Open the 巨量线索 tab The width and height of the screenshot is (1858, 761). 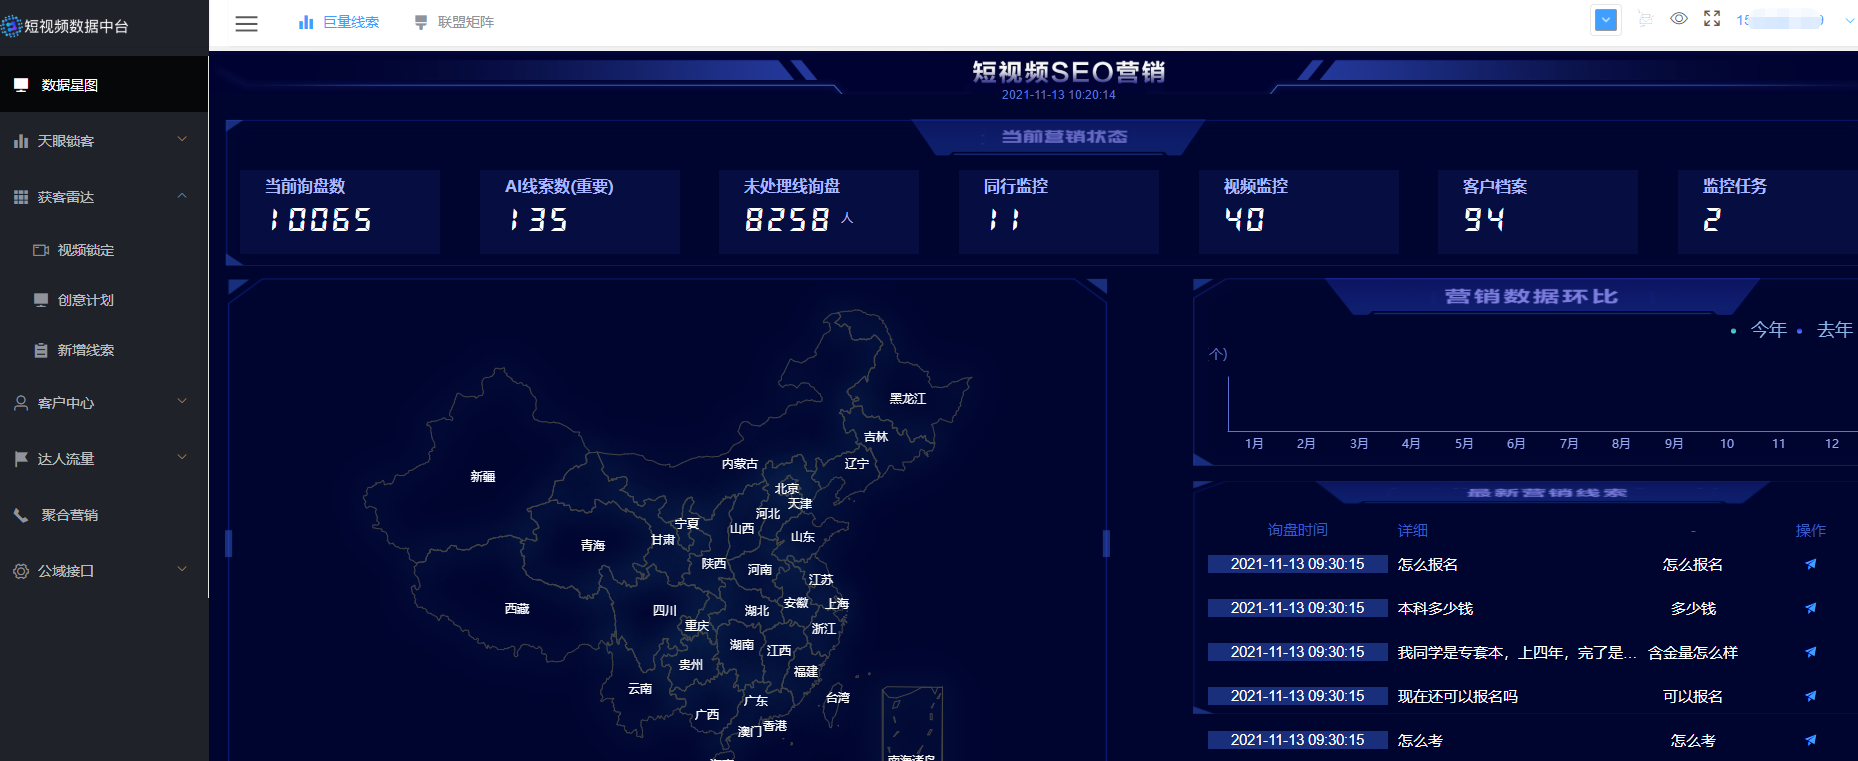pyautogui.click(x=350, y=22)
